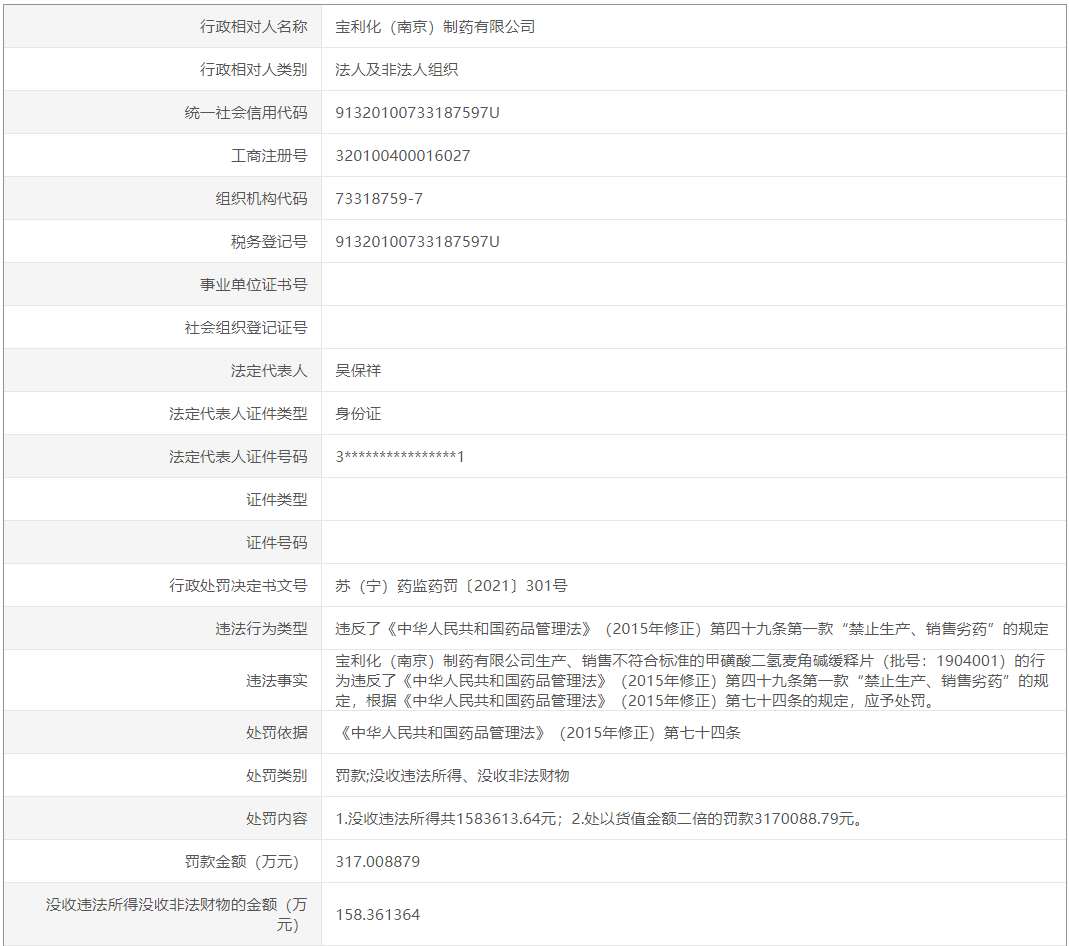Select the label '违法事实'
This screenshot has width=1069, height=946.
pos(277,680)
